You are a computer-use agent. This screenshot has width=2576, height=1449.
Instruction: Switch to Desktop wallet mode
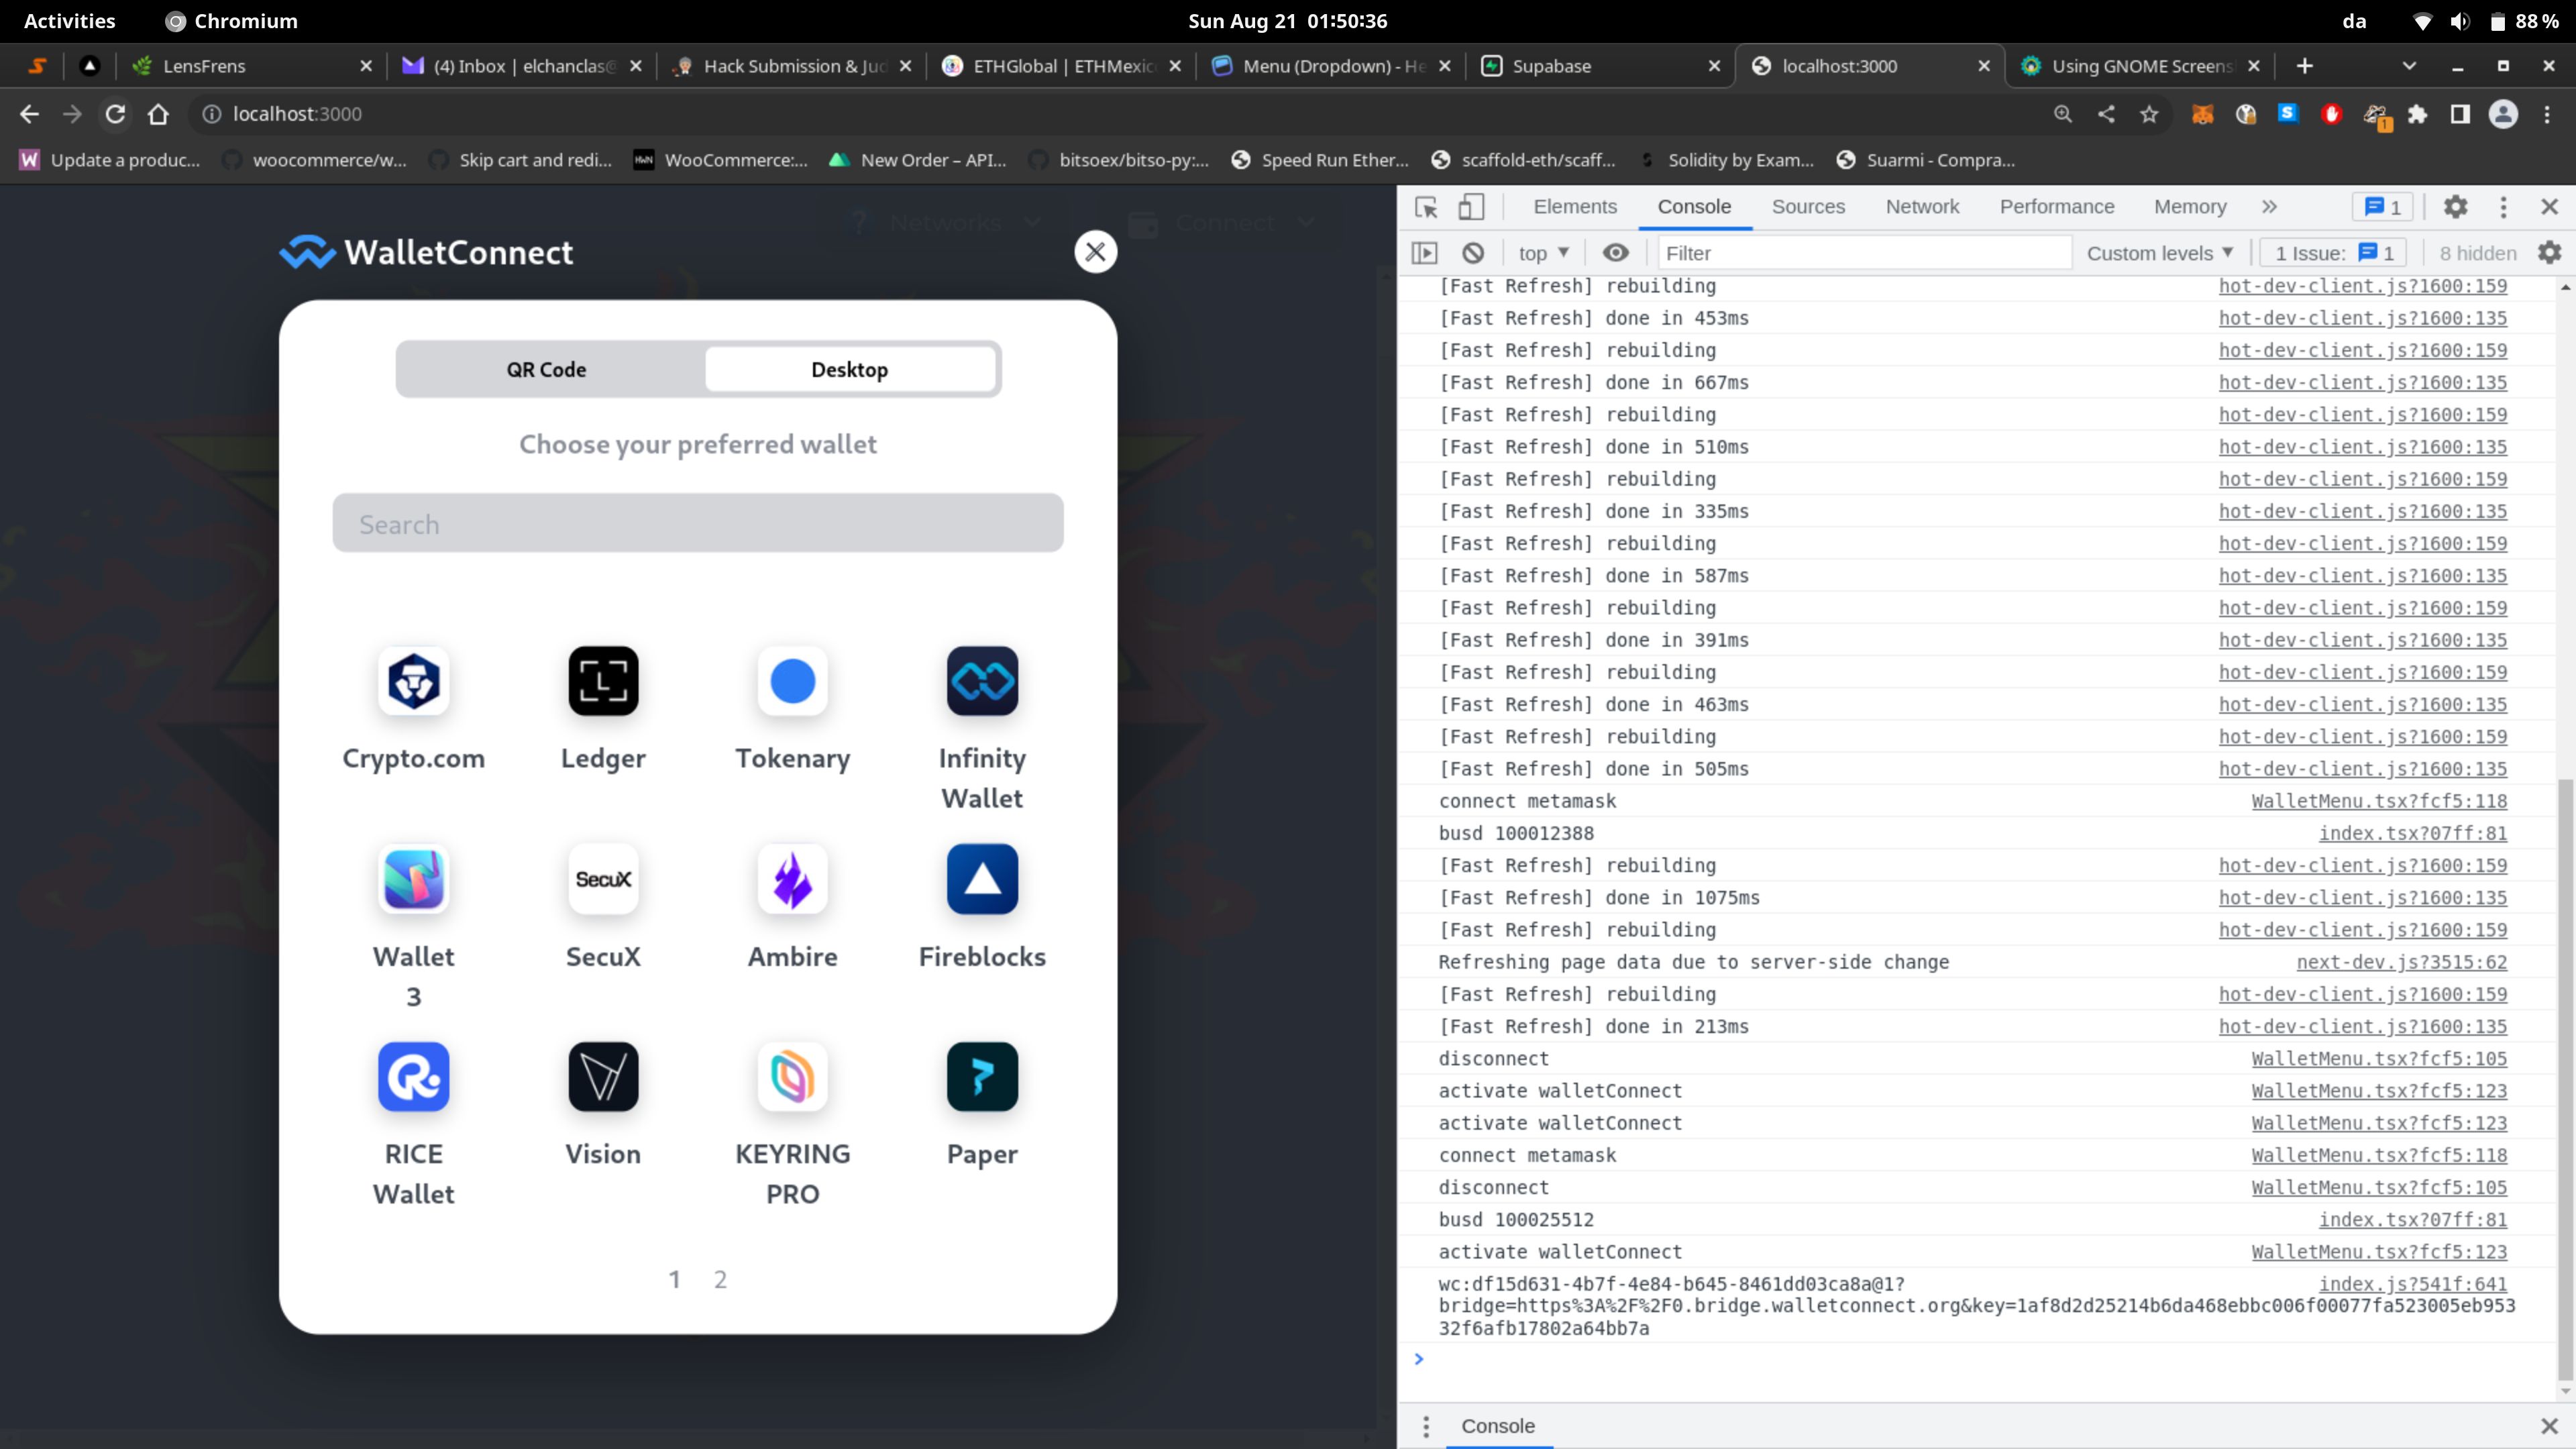pos(849,369)
